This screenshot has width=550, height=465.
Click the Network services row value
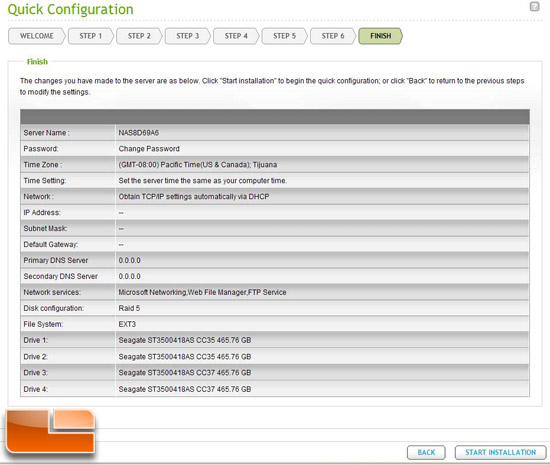click(202, 292)
